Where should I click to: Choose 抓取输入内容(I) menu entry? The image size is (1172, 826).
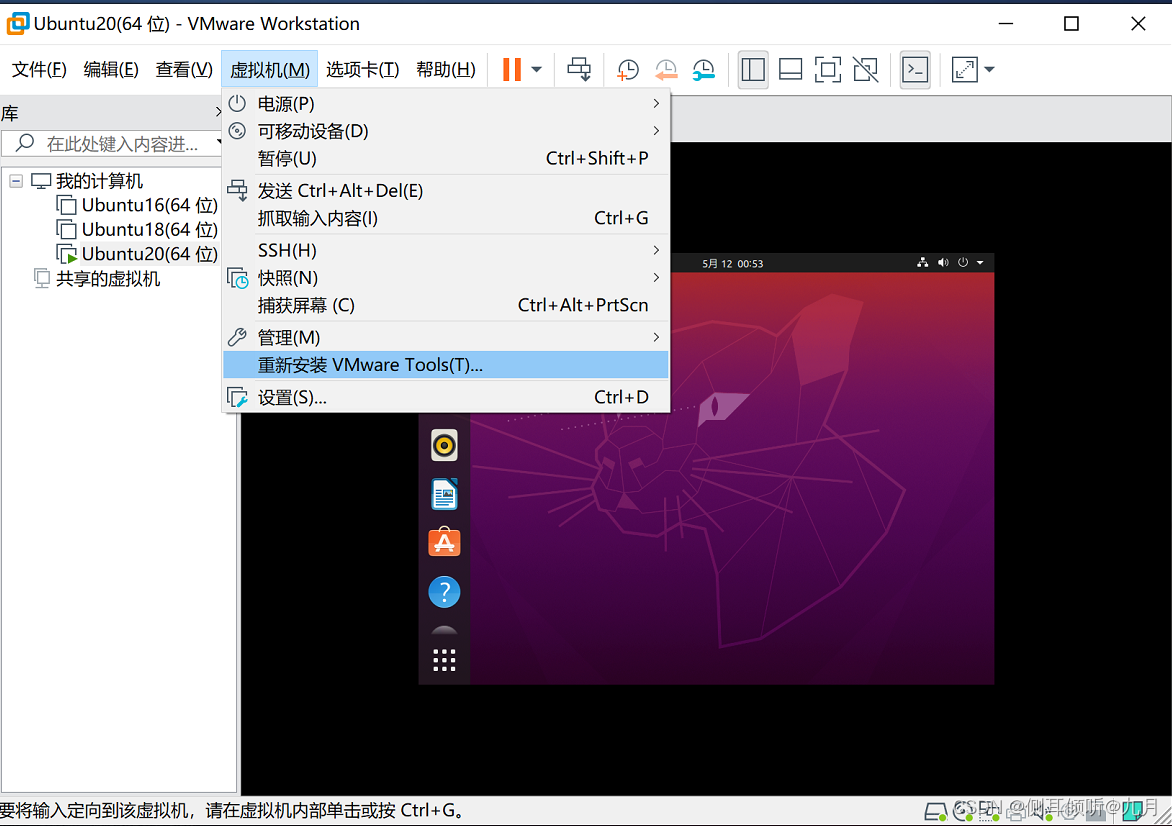click(445, 218)
